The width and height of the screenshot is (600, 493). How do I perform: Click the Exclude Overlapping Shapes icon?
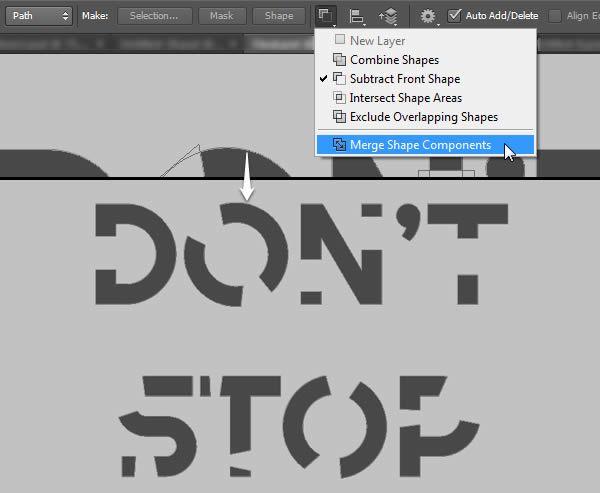(339, 117)
